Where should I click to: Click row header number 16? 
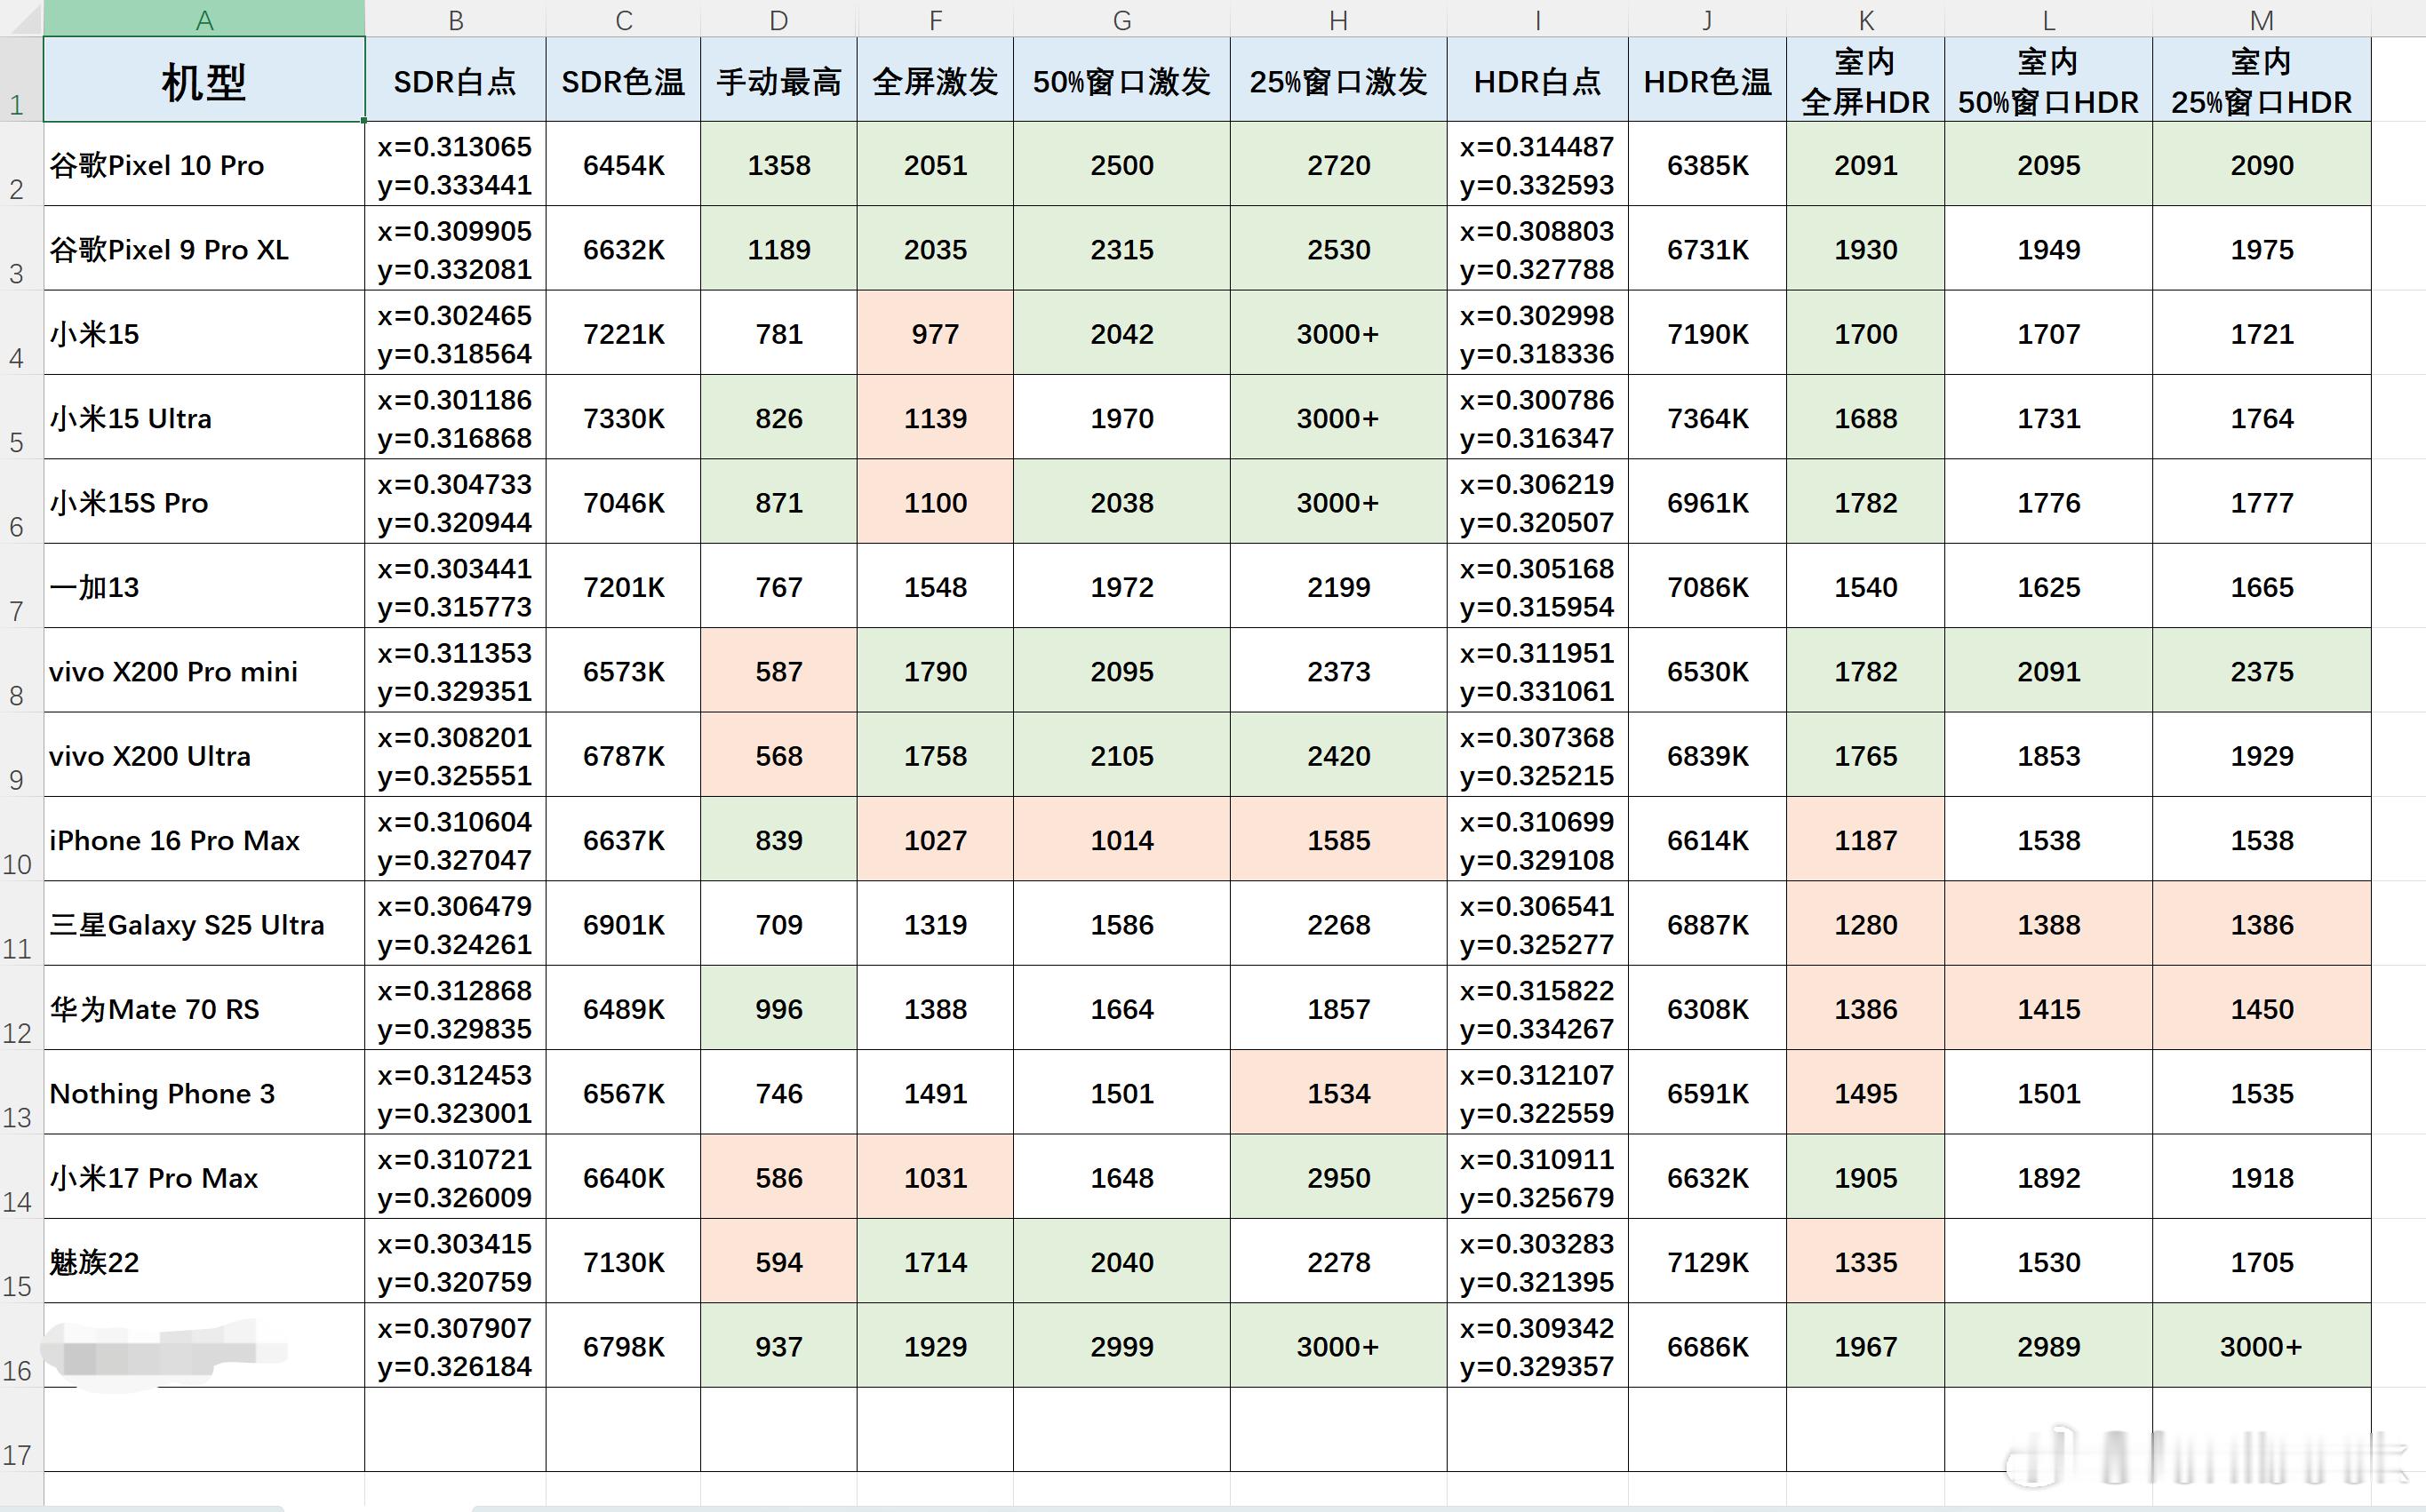click(x=18, y=1370)
